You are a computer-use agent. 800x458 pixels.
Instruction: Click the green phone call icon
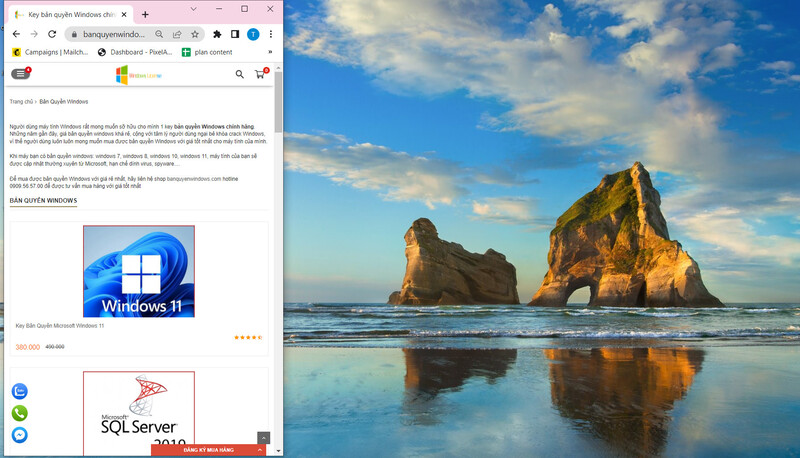(x=19, y=413)
